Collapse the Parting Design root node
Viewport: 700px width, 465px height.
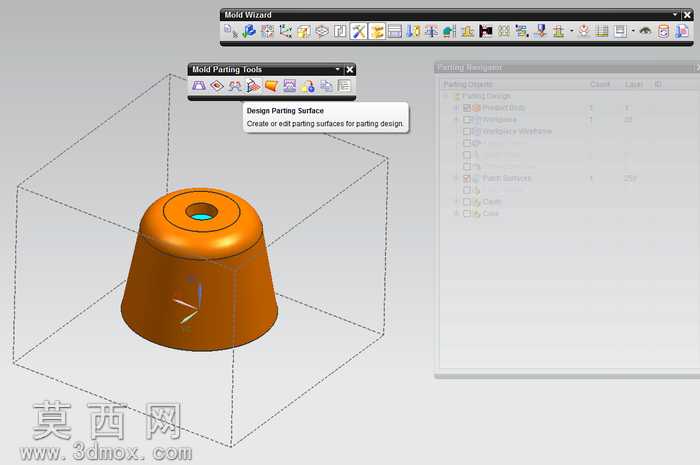click(446, 96)
